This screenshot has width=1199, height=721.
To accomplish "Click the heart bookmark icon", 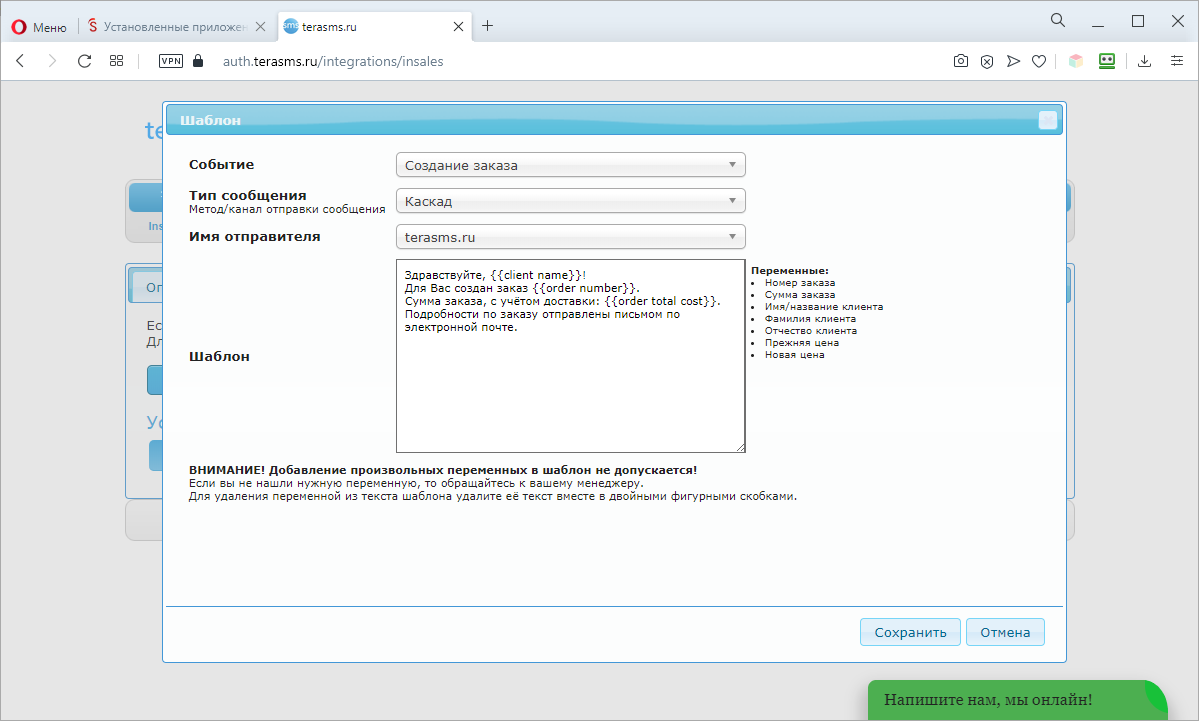I will tap(1039, 61).
